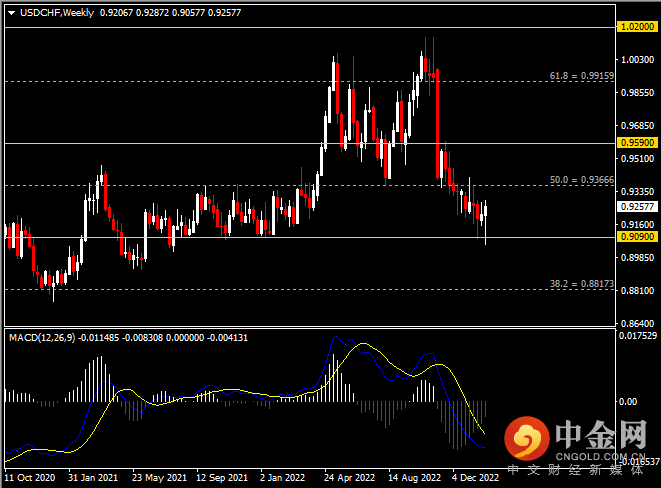Click the orange CNGOLD coin logo
Screen dimensions: 661x488
(x=526, y=438)
